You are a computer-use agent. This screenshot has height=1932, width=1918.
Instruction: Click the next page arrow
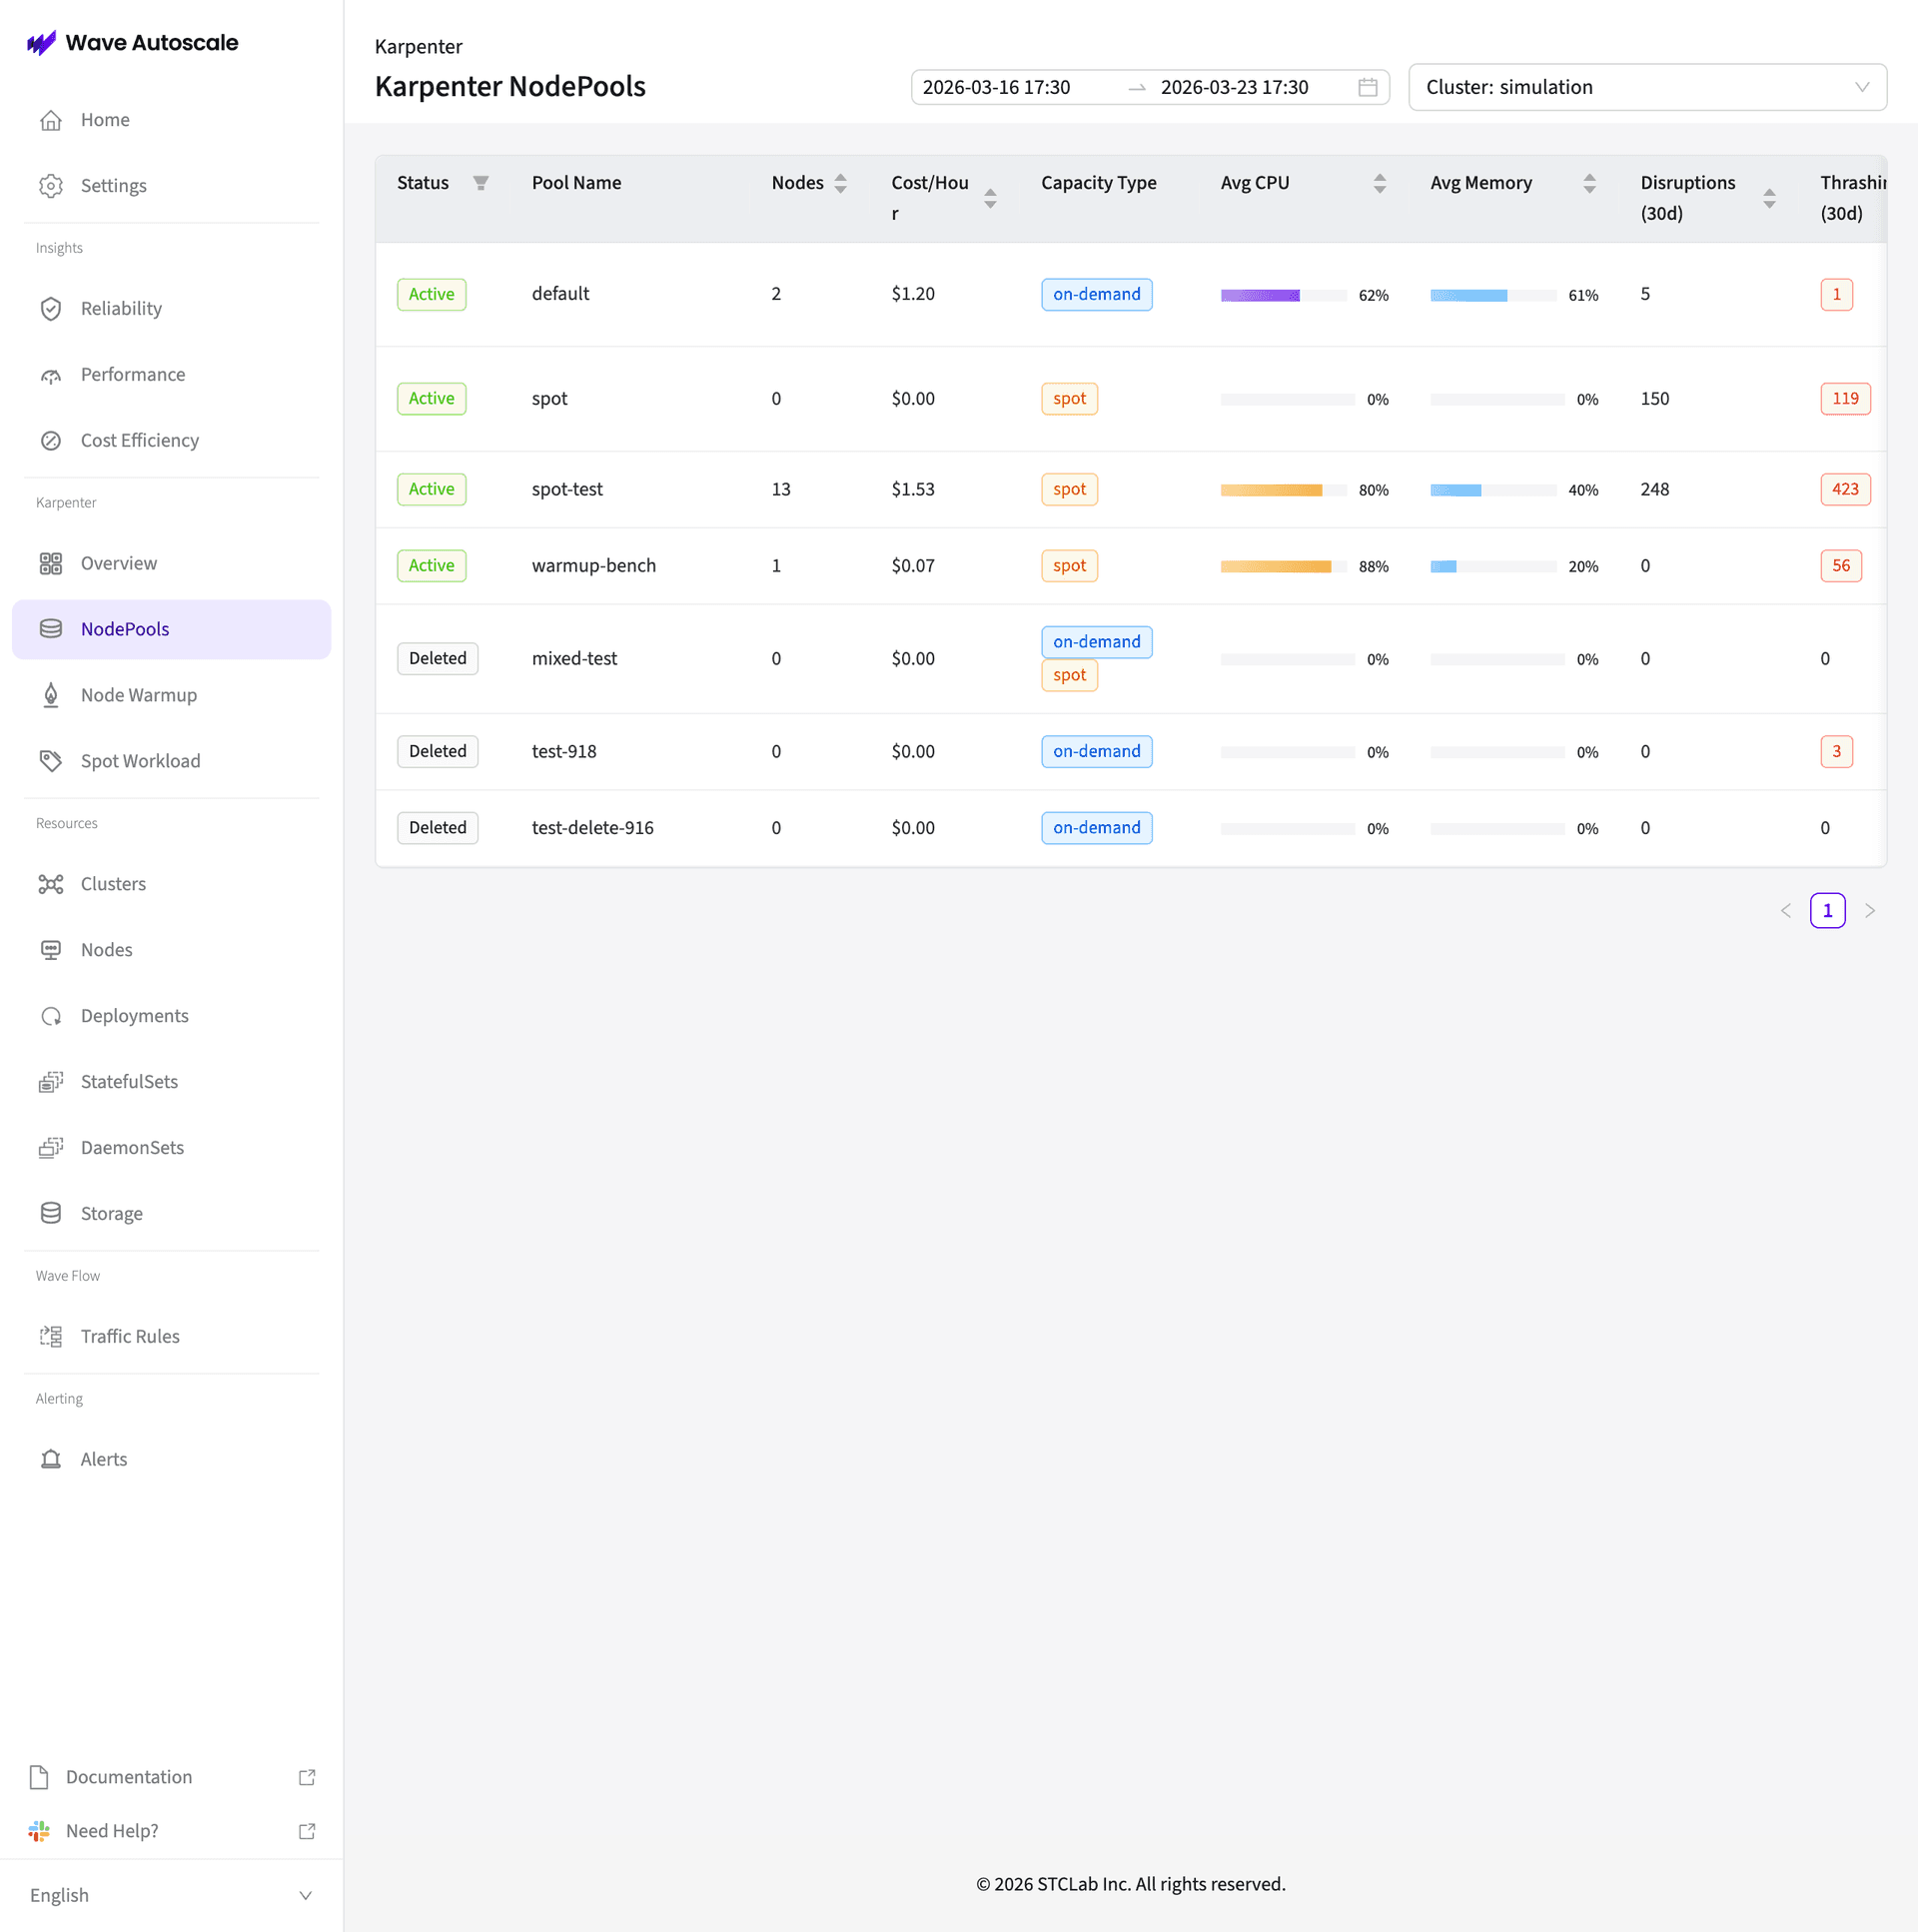pyautogui.click(x=1869, y=911)
